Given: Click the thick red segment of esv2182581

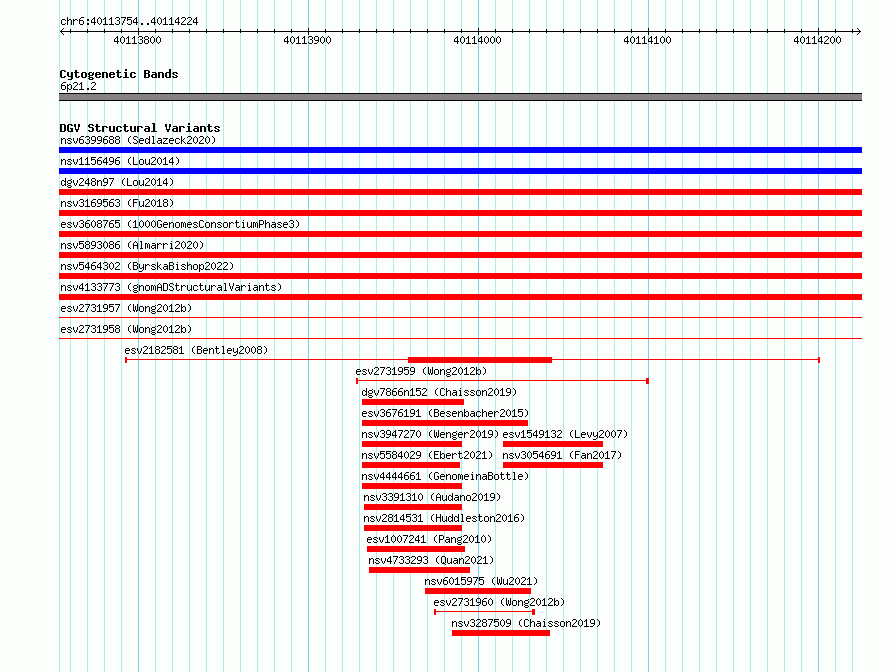Looking at the screenshot, I should [x=480, y=360].
